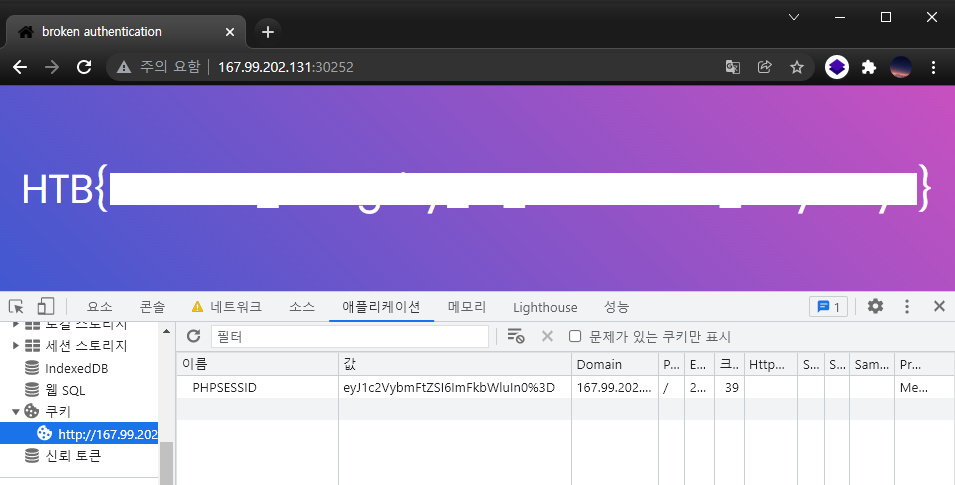Collapse the 쿠키 tree node

[x=16, y=412]
